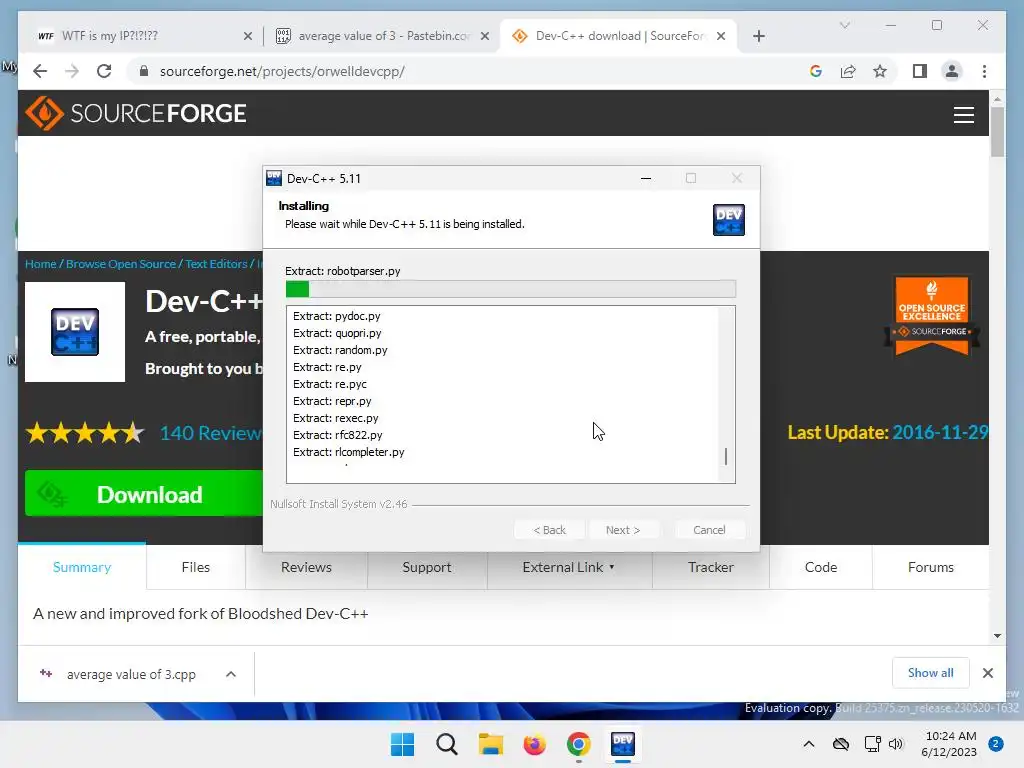
Task: Click the Home breadcrumb link
Action: pyautogui.click(x=40, y=264)
